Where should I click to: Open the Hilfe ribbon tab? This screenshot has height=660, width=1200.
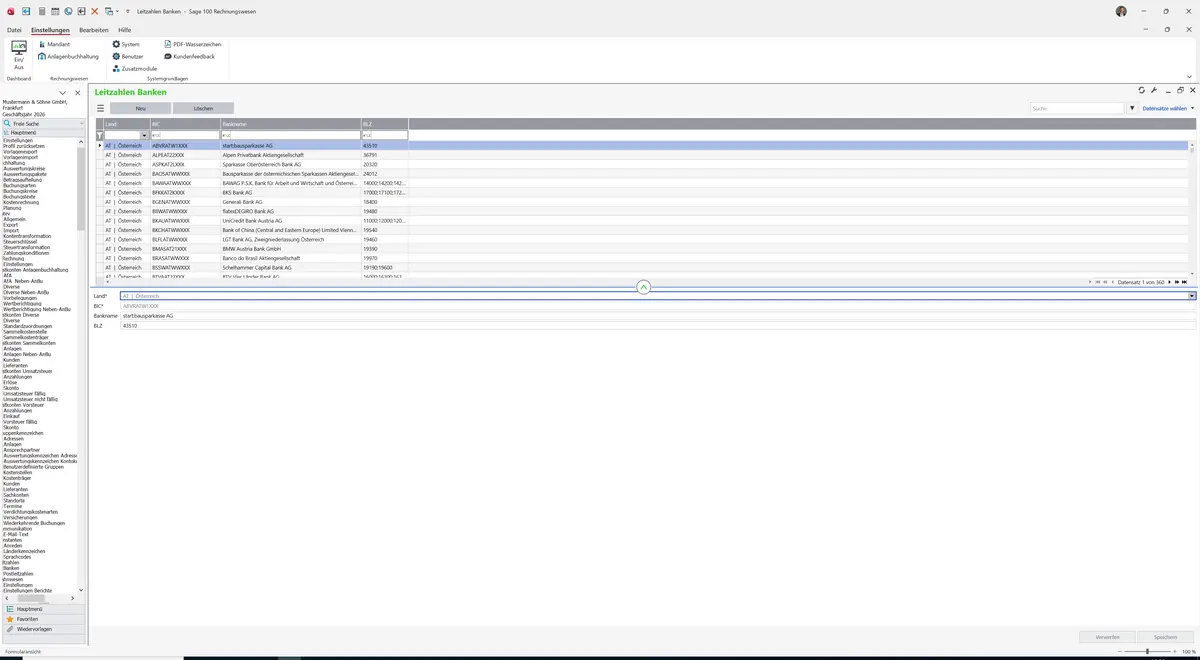pos(125,30)
